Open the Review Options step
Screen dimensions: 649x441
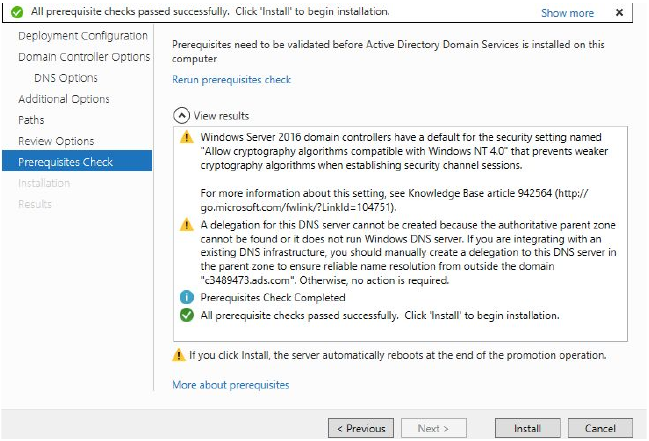[56, 141]
